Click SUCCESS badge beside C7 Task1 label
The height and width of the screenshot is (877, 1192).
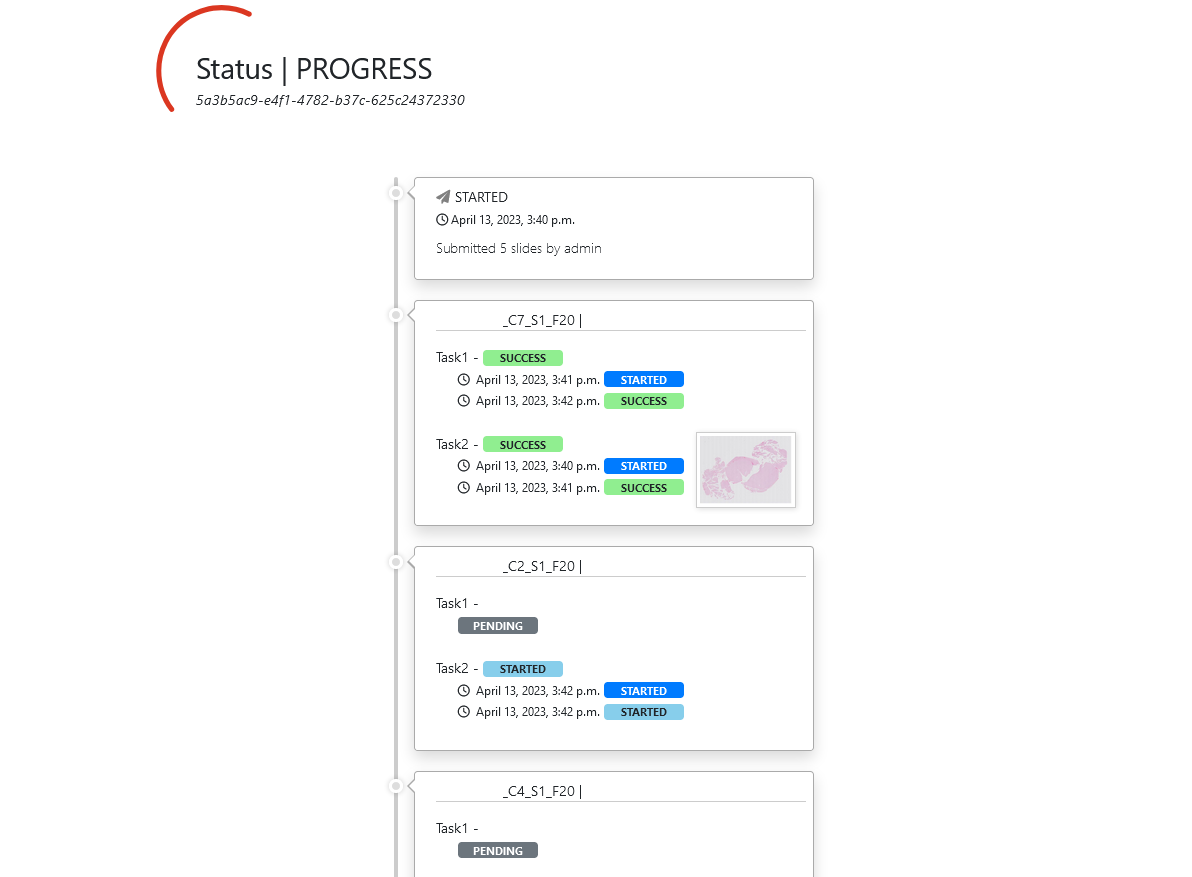(x=522, y=358)
